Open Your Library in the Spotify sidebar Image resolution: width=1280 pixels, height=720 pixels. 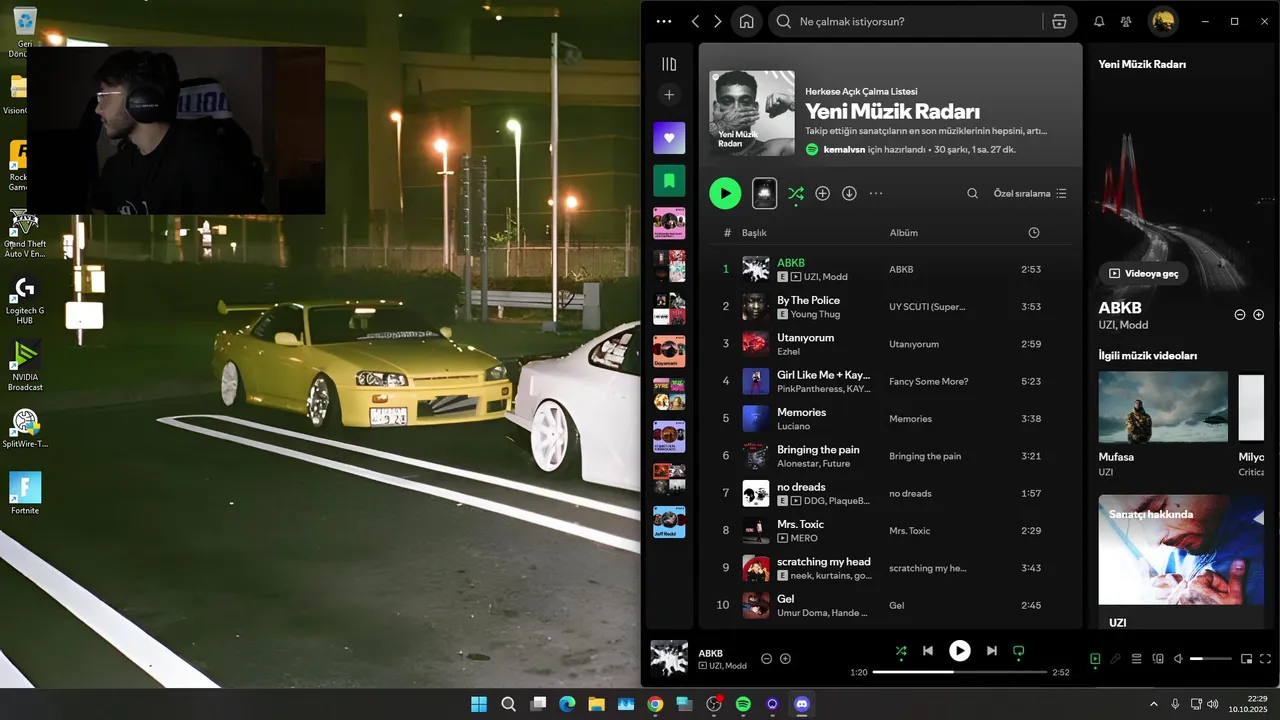669,64
